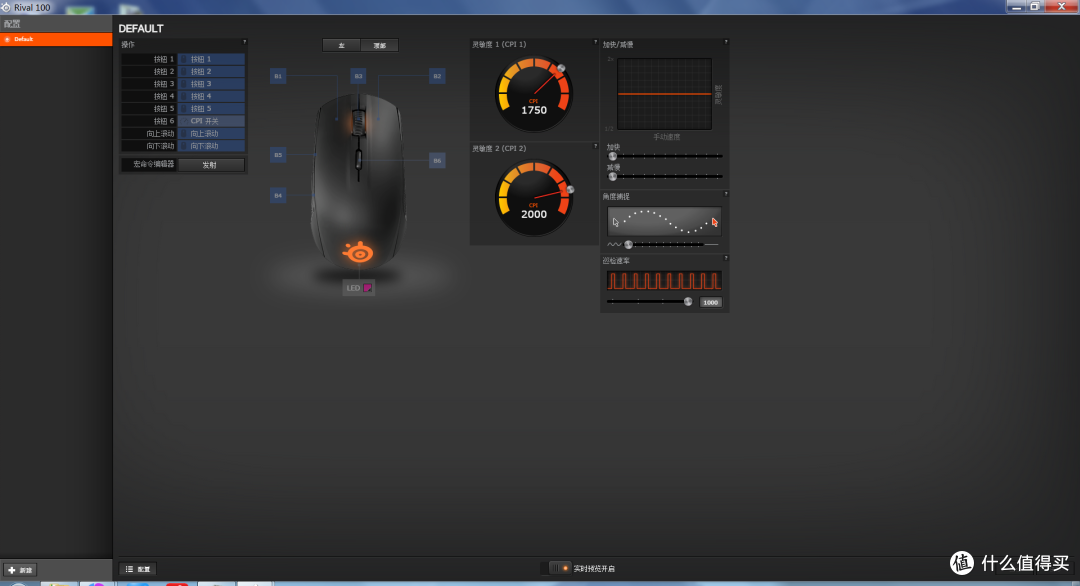1080x586 pixels.
Task: Click the LED label under the mouse
Action: click(353, 288)
